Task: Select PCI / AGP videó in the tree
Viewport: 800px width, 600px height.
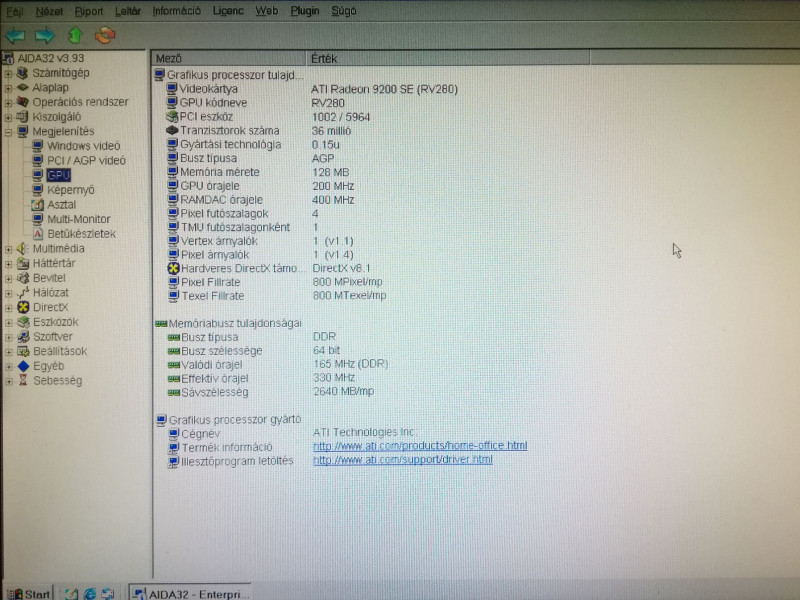Action: pos(86,161)
